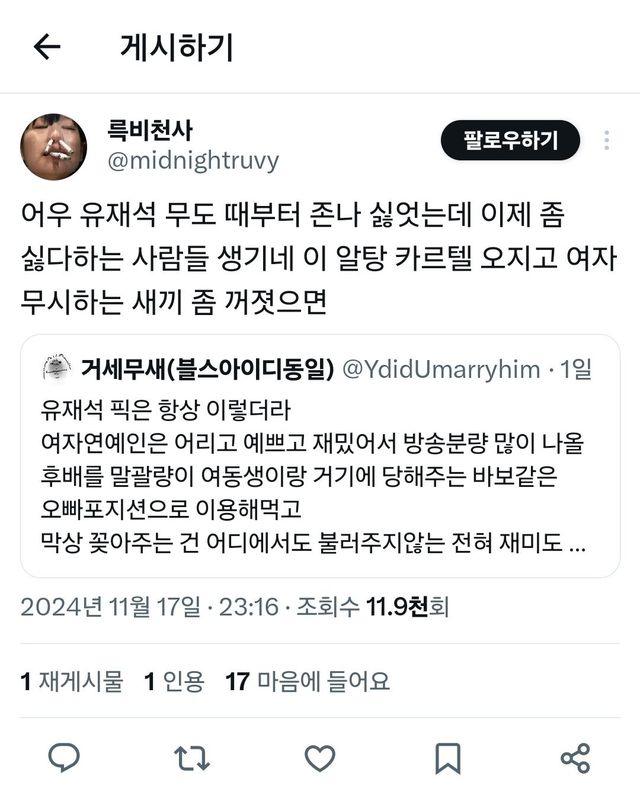Follow user with 팔로우하기 button

510,140
